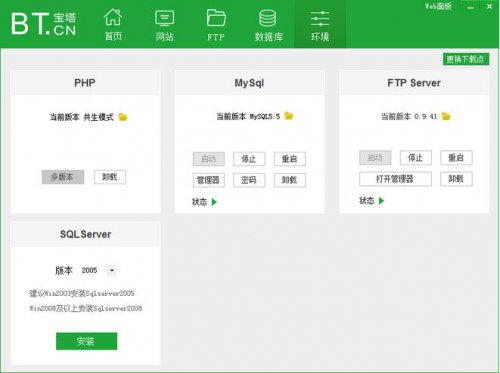Open PHP install folder icon
The height and width of the screenshot is (373, 500).
(123, 117)
